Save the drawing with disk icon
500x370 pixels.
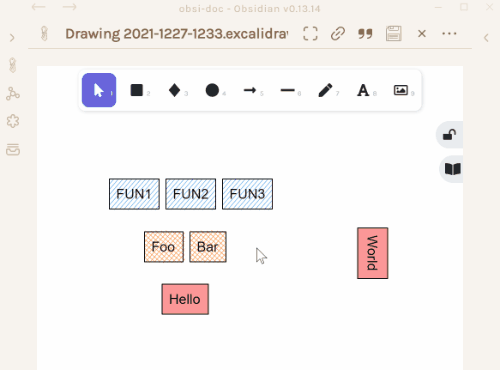click(394, 34)
